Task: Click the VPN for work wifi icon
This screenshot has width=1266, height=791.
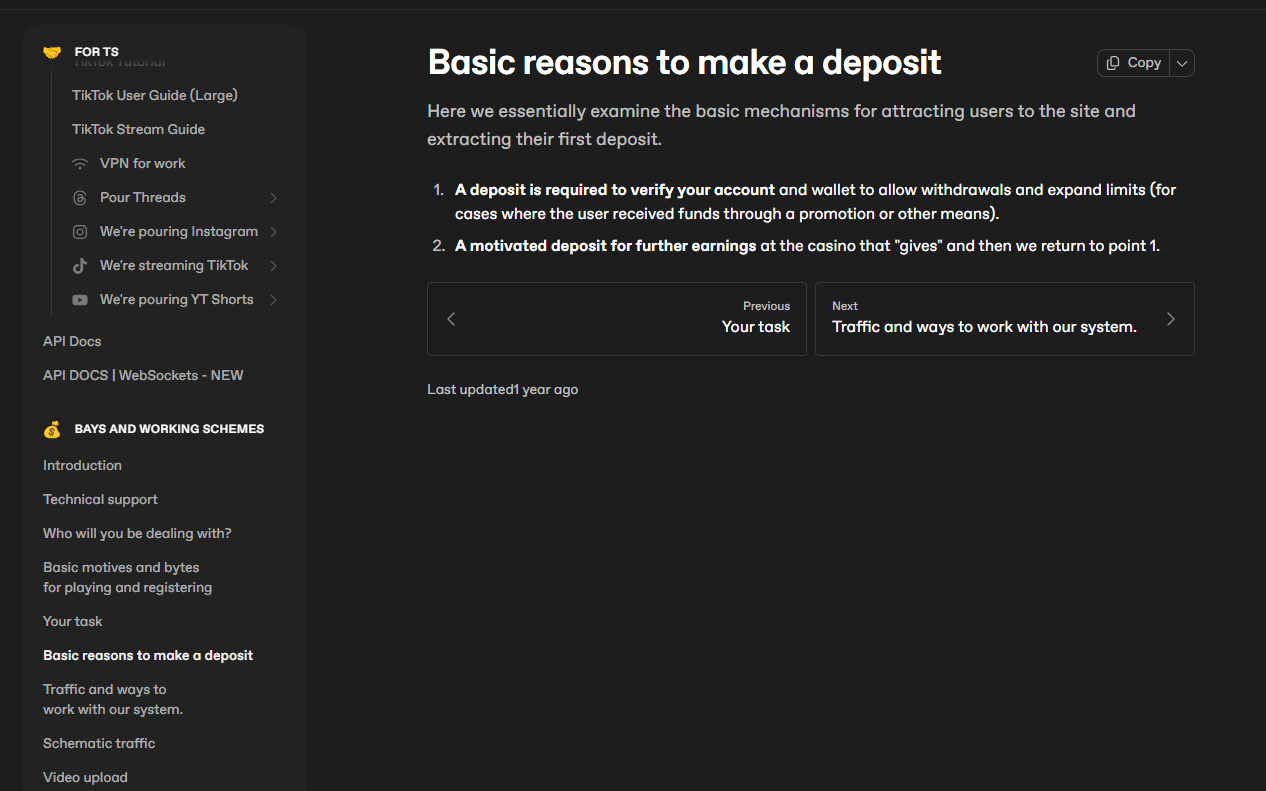Action: [x=79, y=163]
